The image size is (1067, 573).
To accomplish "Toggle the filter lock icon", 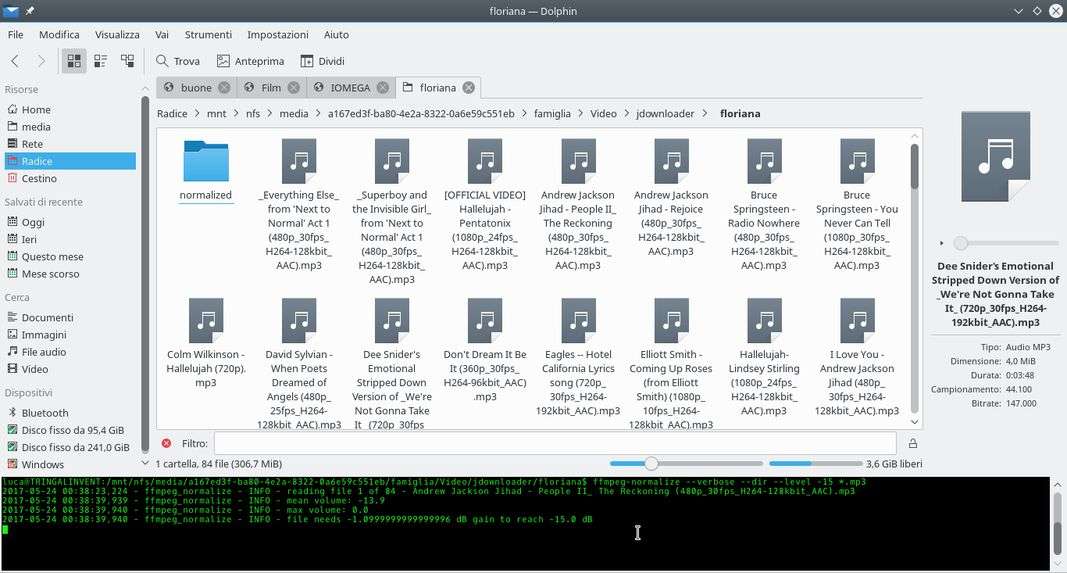I will 912,443.
